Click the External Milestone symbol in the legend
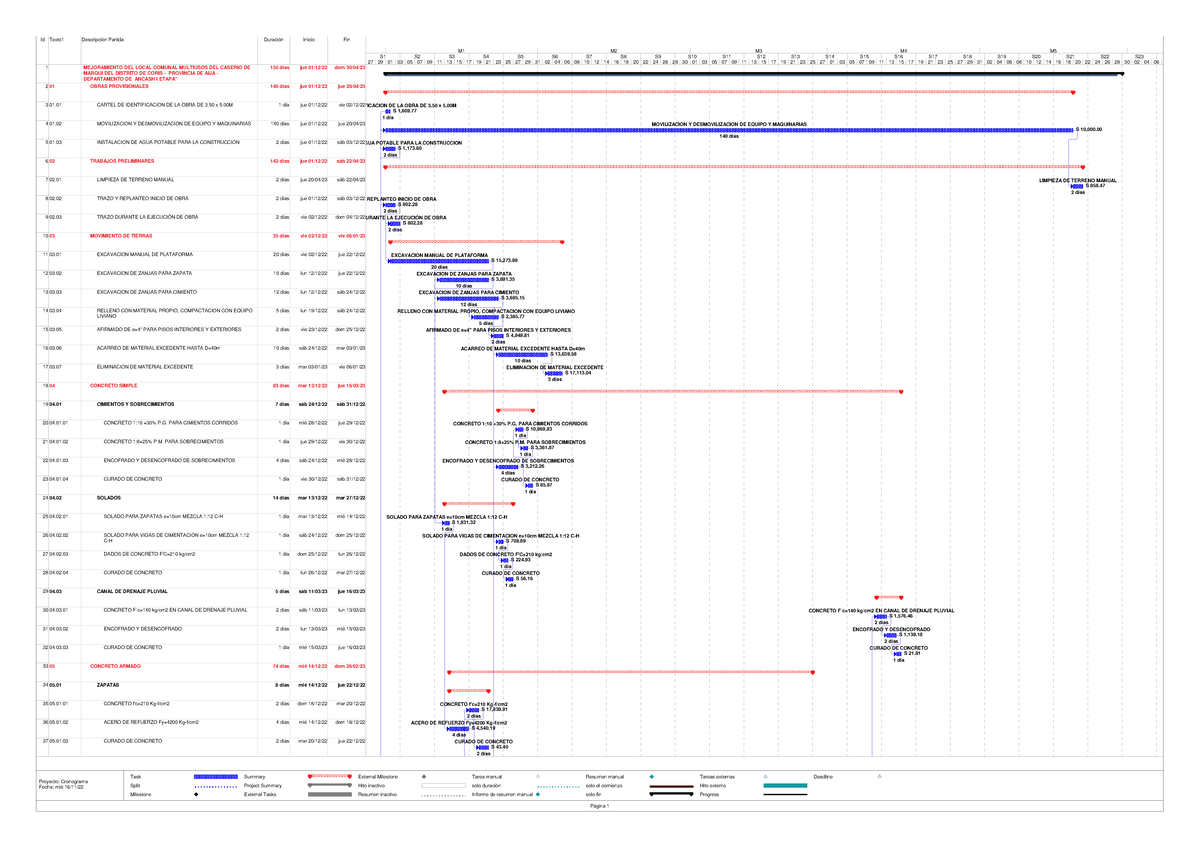This screenshot has height=848, width=1200. (424, 776)
